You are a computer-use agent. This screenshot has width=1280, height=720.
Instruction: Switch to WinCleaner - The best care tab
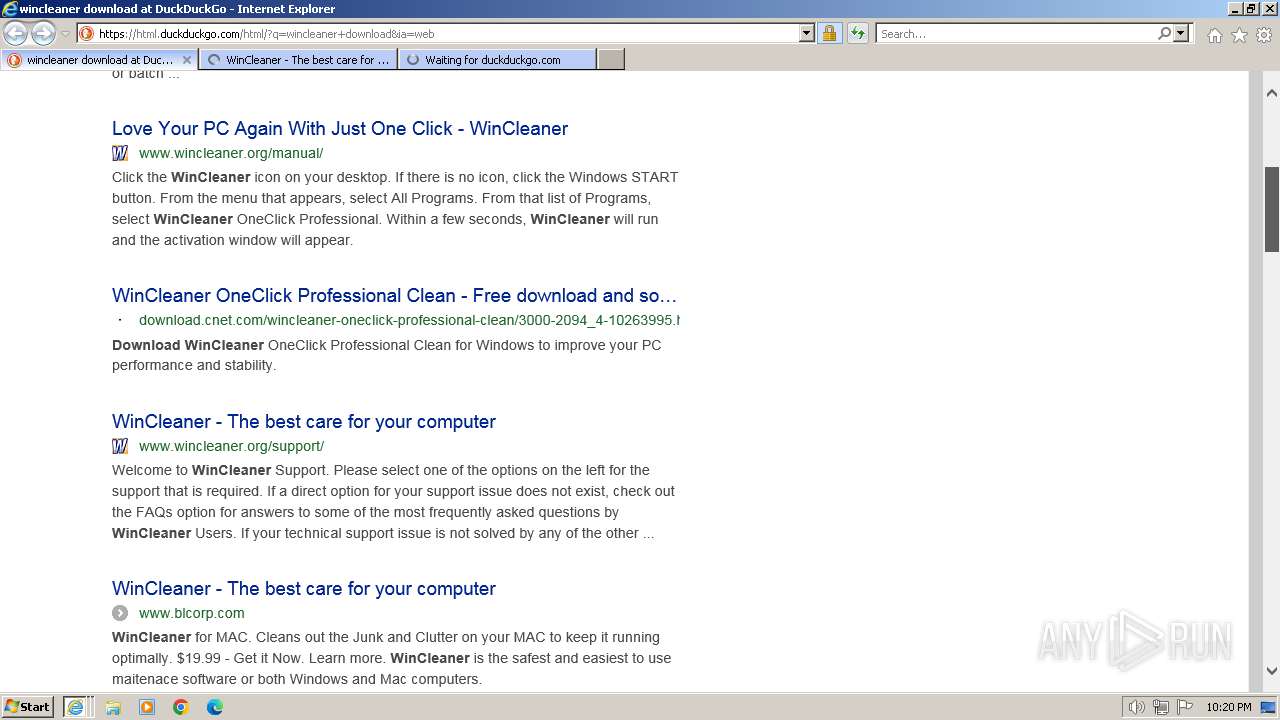pos(298,60)
